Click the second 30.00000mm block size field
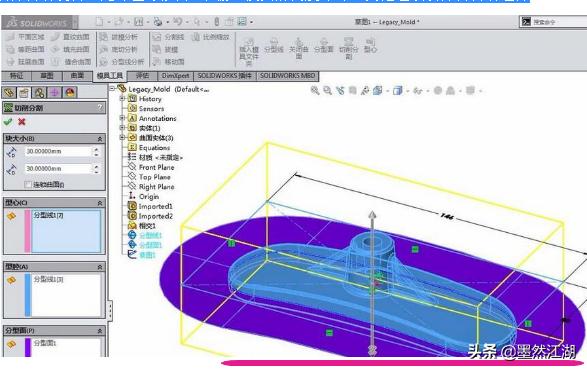The width and height of the screenshot is (587, 370). pyautogui.click(x=58, y=169)
